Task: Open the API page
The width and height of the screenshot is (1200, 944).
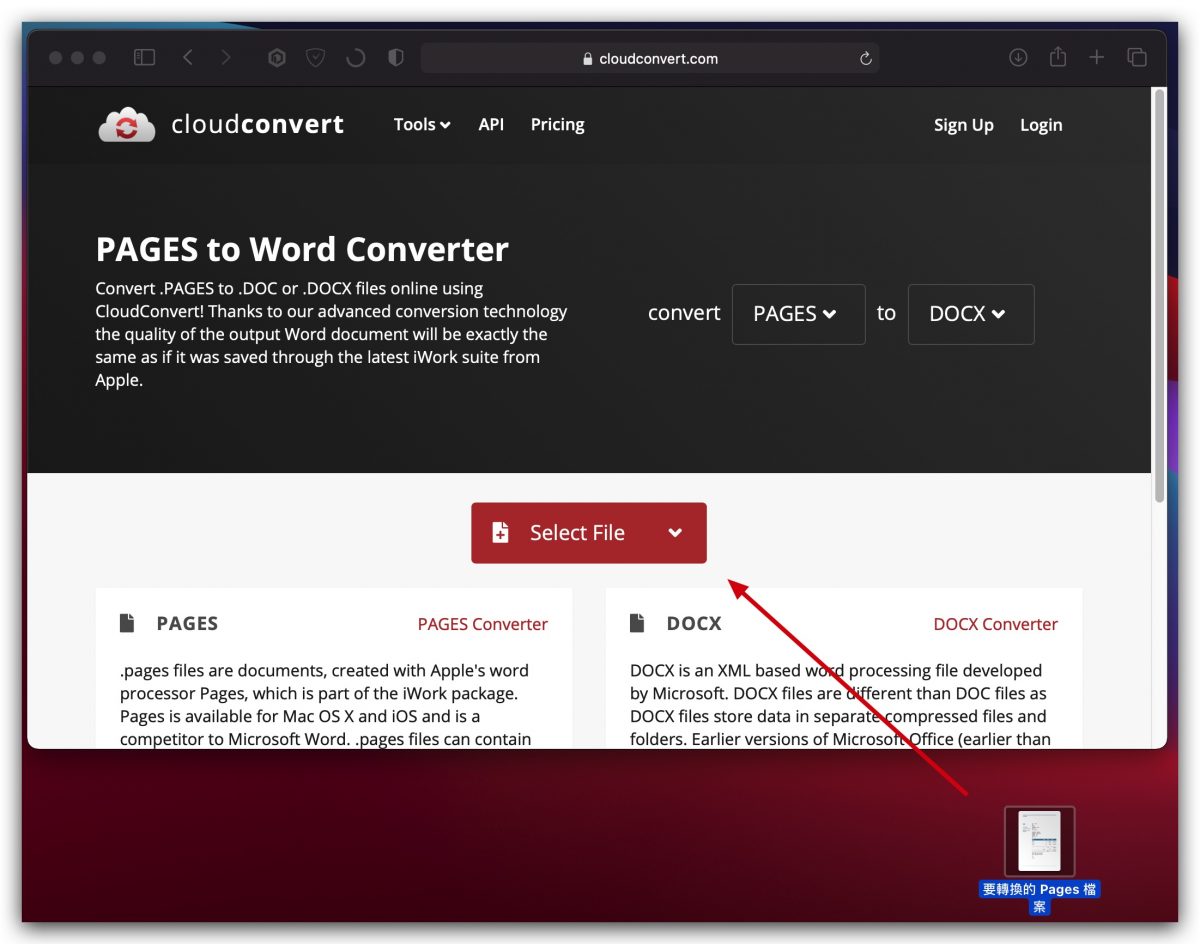Action: point(491,125)
